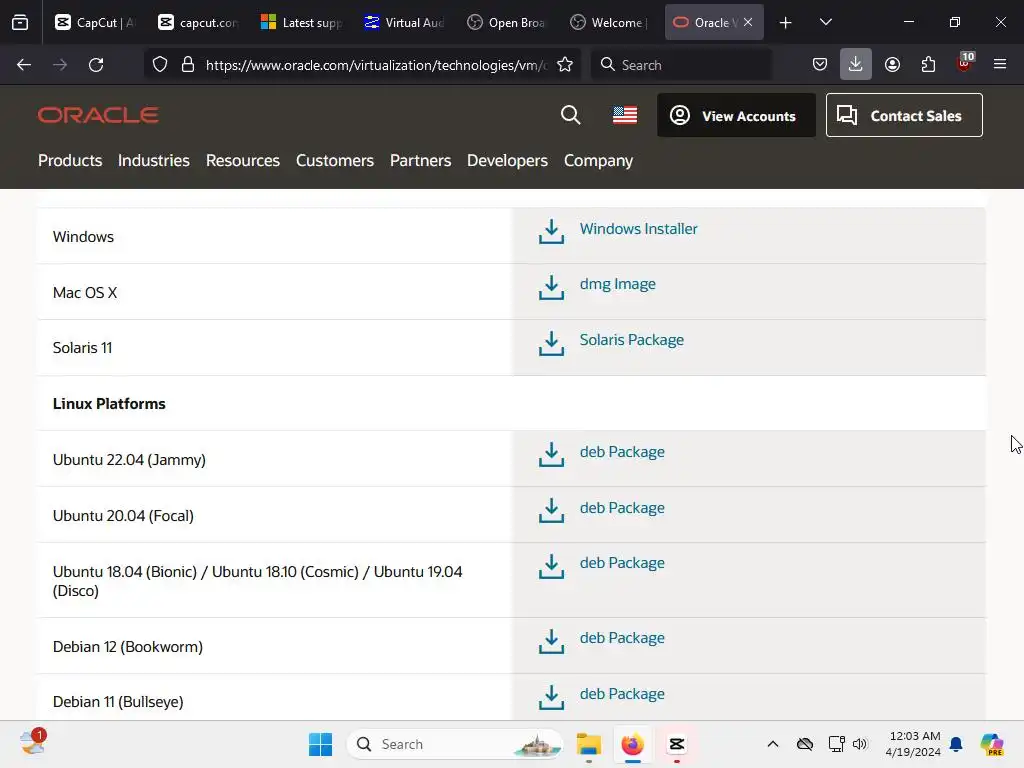Open the Resources menu
The image size is (1024, 768).
[x=242, y=160]
